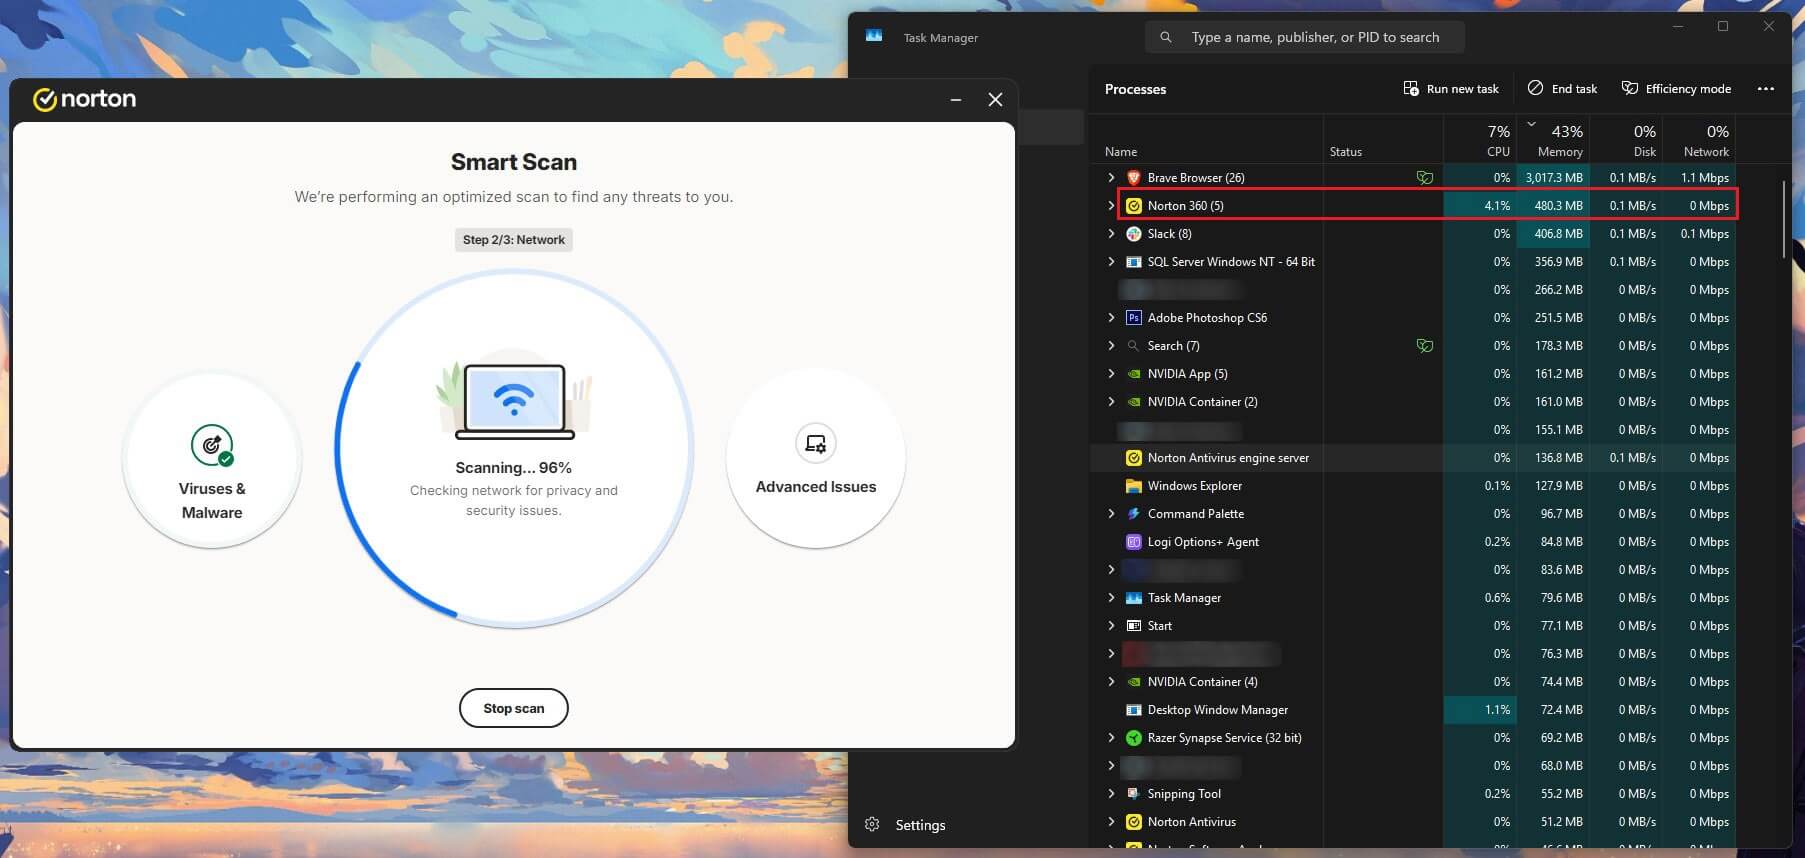The height and width of the screenshot is (858, 1805).
Task: Expand the Search (7) process group
Action: pos(1111,346)
